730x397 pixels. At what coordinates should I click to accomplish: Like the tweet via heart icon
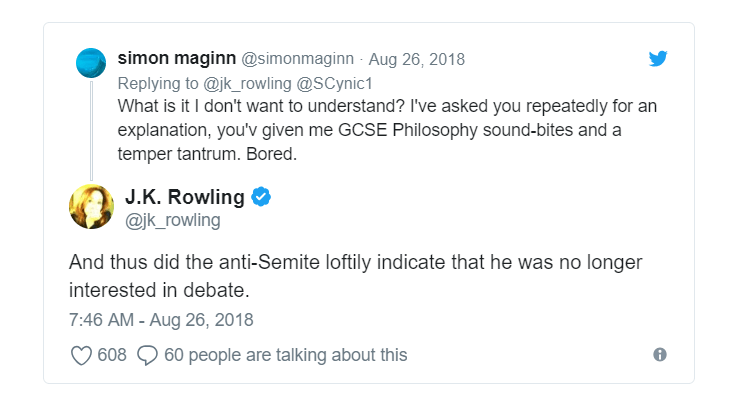[81, 356]
